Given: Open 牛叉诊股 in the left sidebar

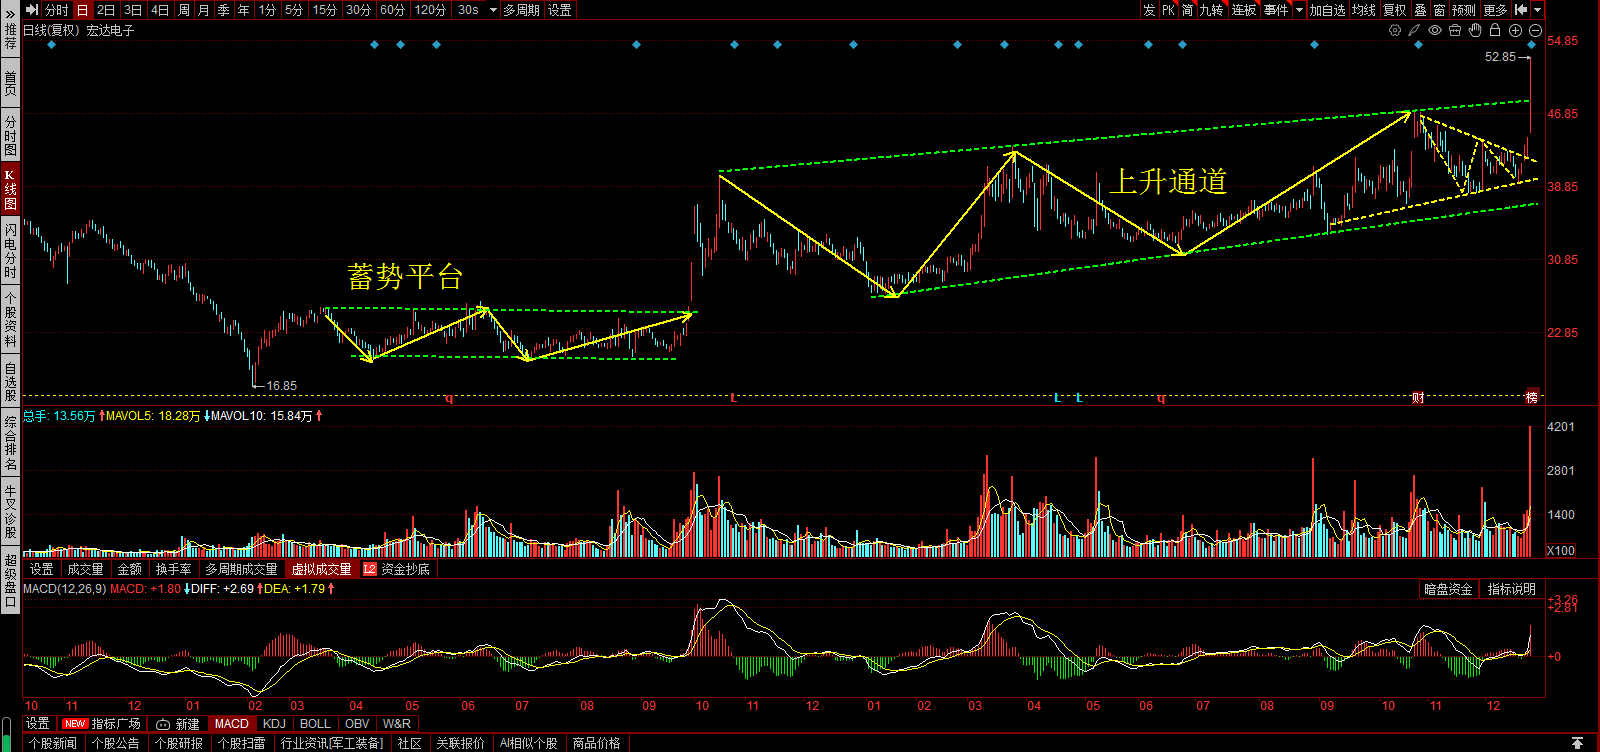Looking at the screenshot, I should tap(10, 510).
